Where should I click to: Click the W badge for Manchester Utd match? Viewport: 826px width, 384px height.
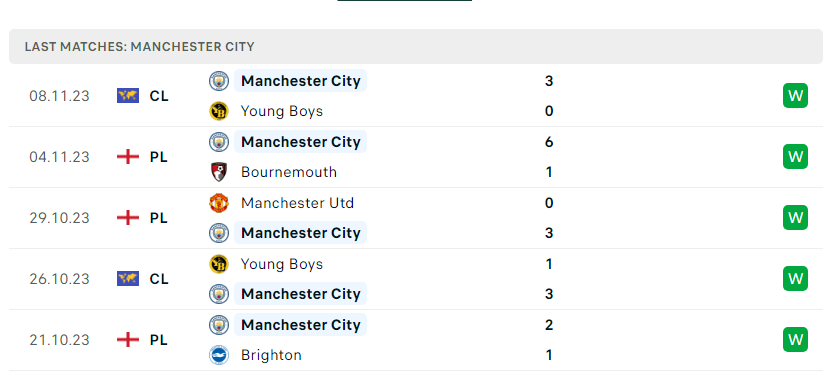click(795, 218)
